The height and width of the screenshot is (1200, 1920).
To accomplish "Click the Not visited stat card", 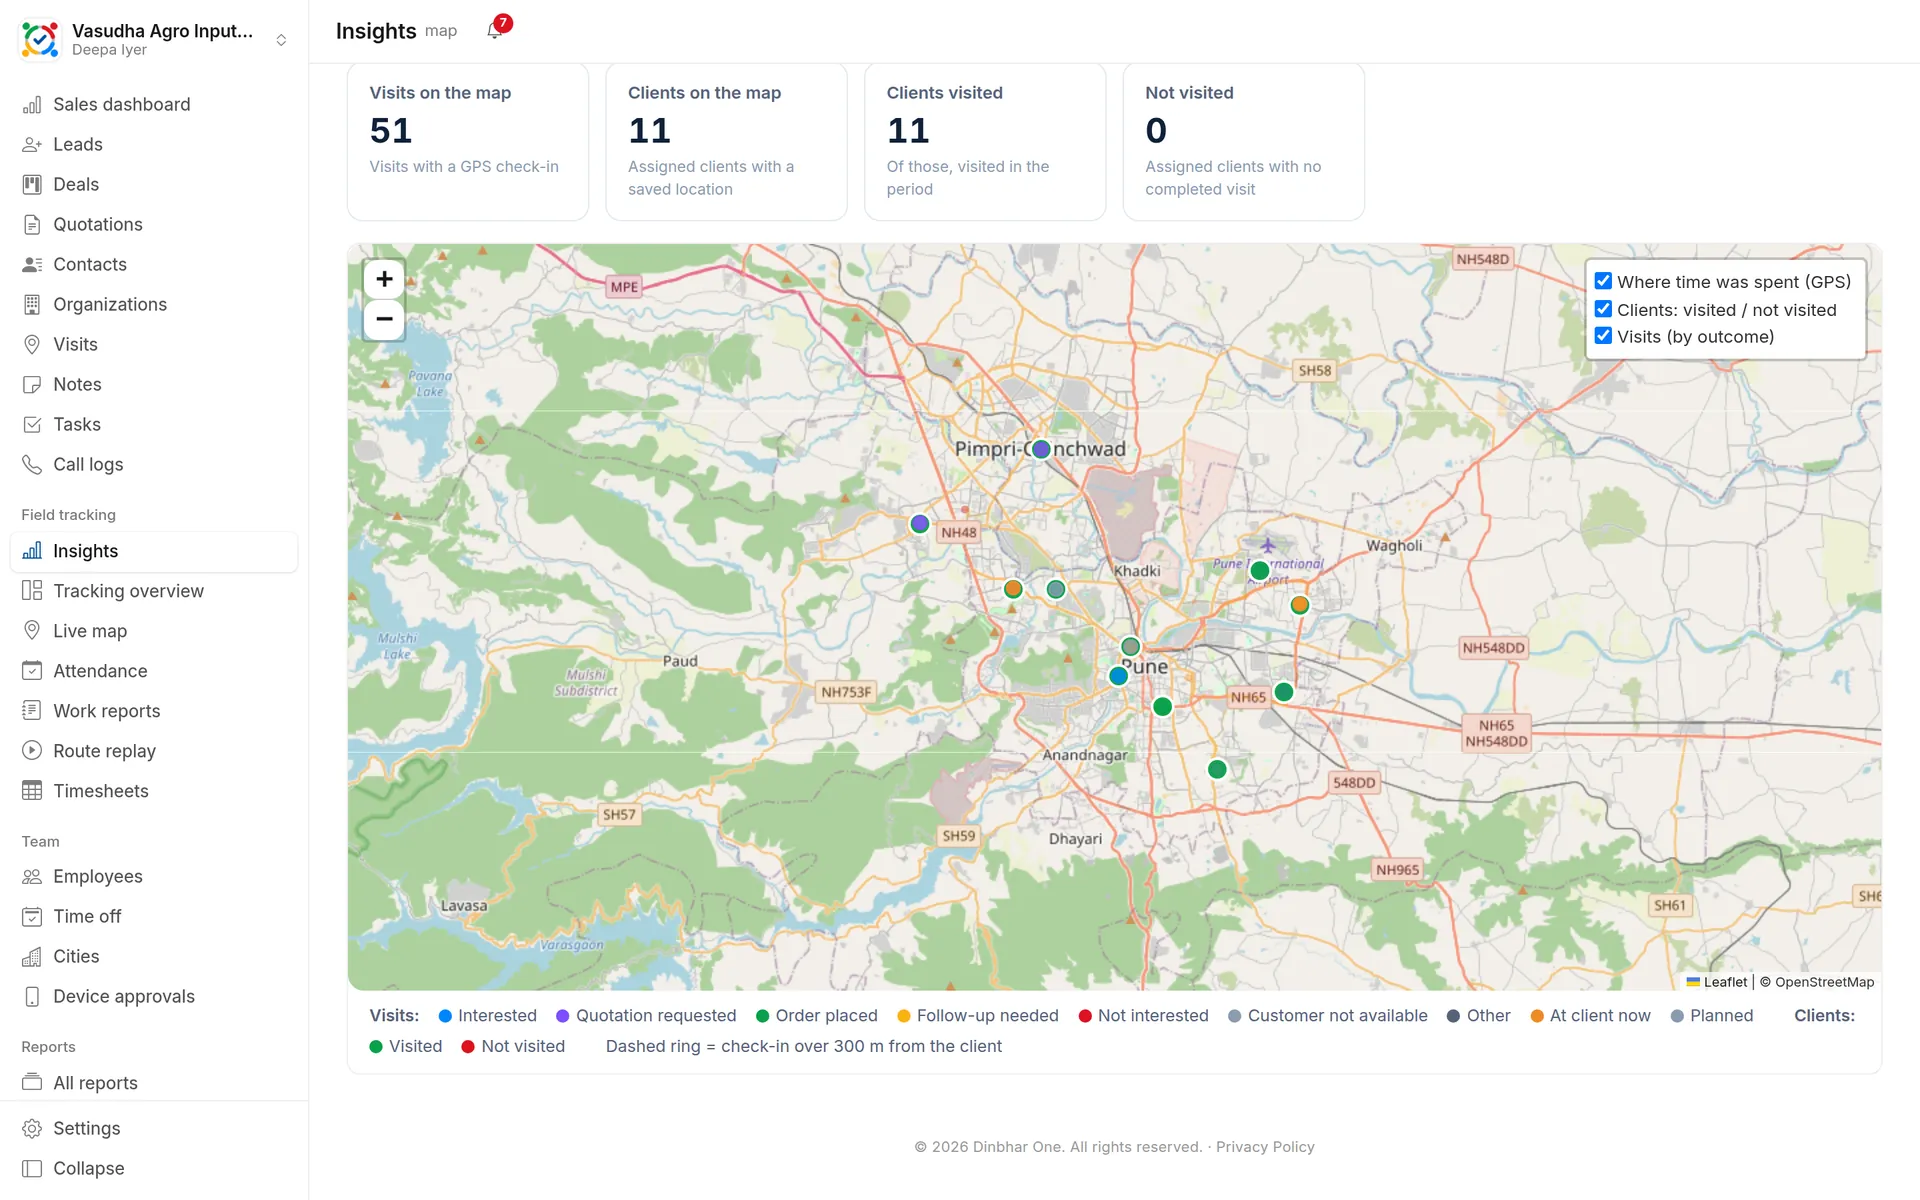I will click(1244, 142).
